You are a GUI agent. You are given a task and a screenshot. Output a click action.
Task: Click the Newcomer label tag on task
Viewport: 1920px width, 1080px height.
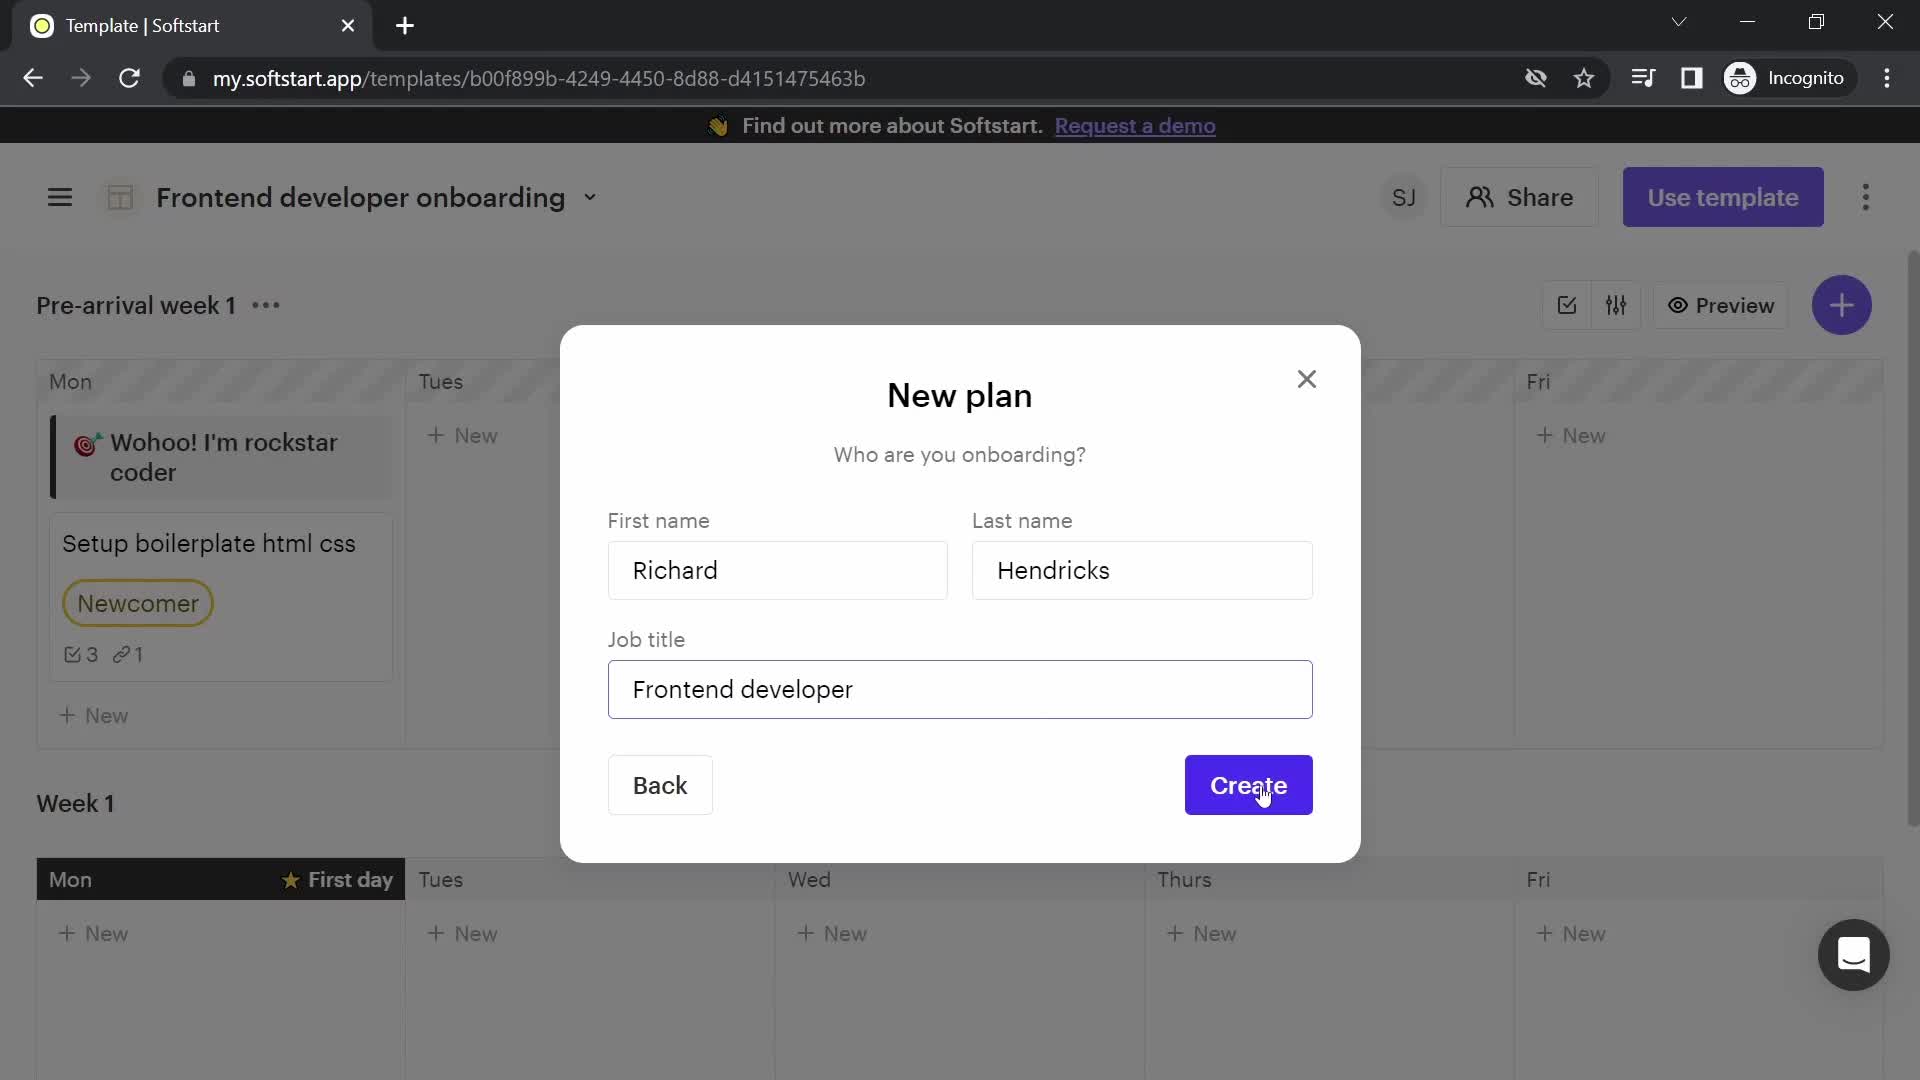pyautogui.click(x=138, y=605)
